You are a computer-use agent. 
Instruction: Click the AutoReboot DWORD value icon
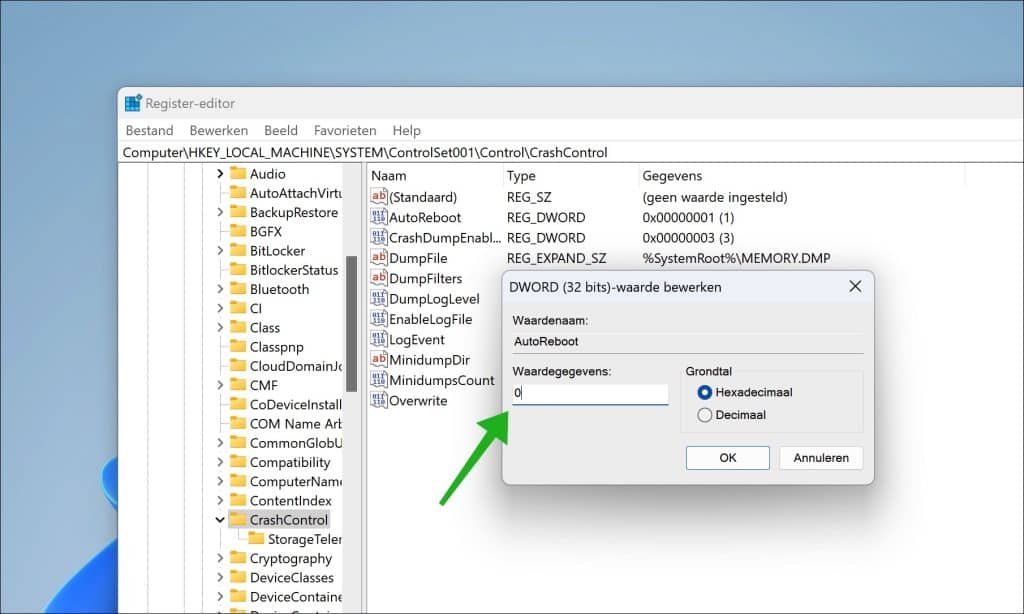[x=379, y=217]
